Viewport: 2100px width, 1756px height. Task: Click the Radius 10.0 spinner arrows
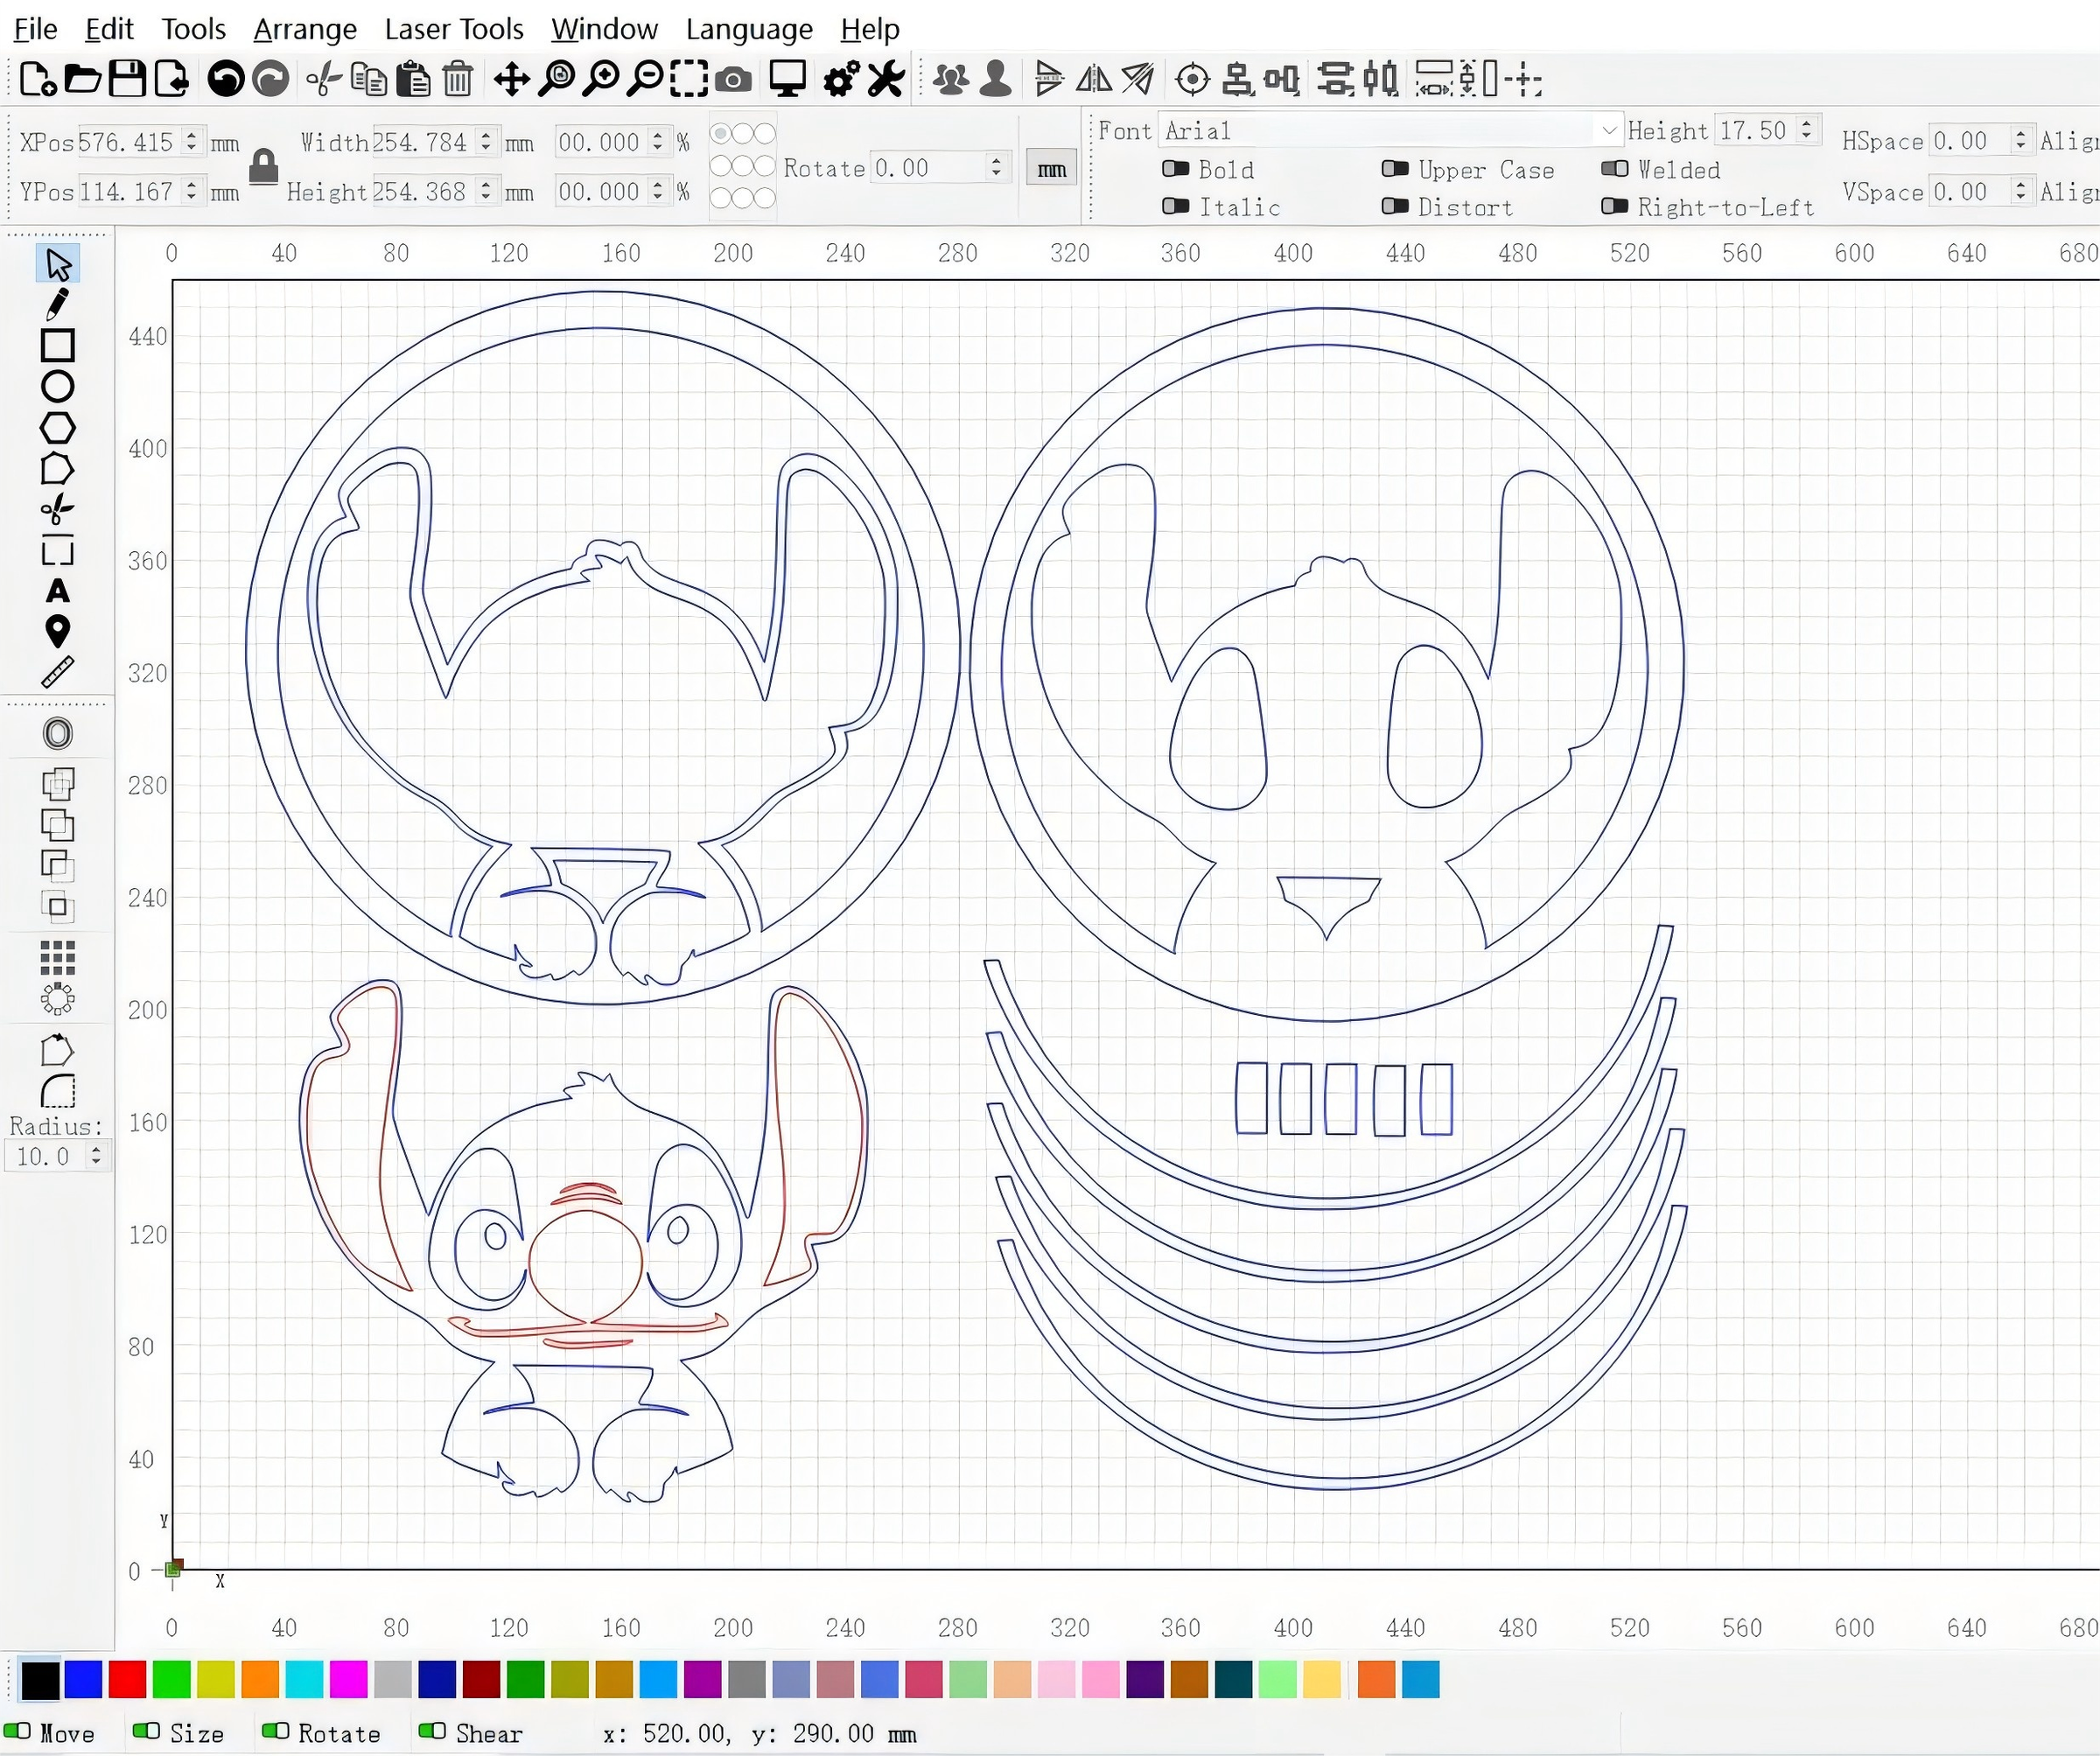point(95,1156)
